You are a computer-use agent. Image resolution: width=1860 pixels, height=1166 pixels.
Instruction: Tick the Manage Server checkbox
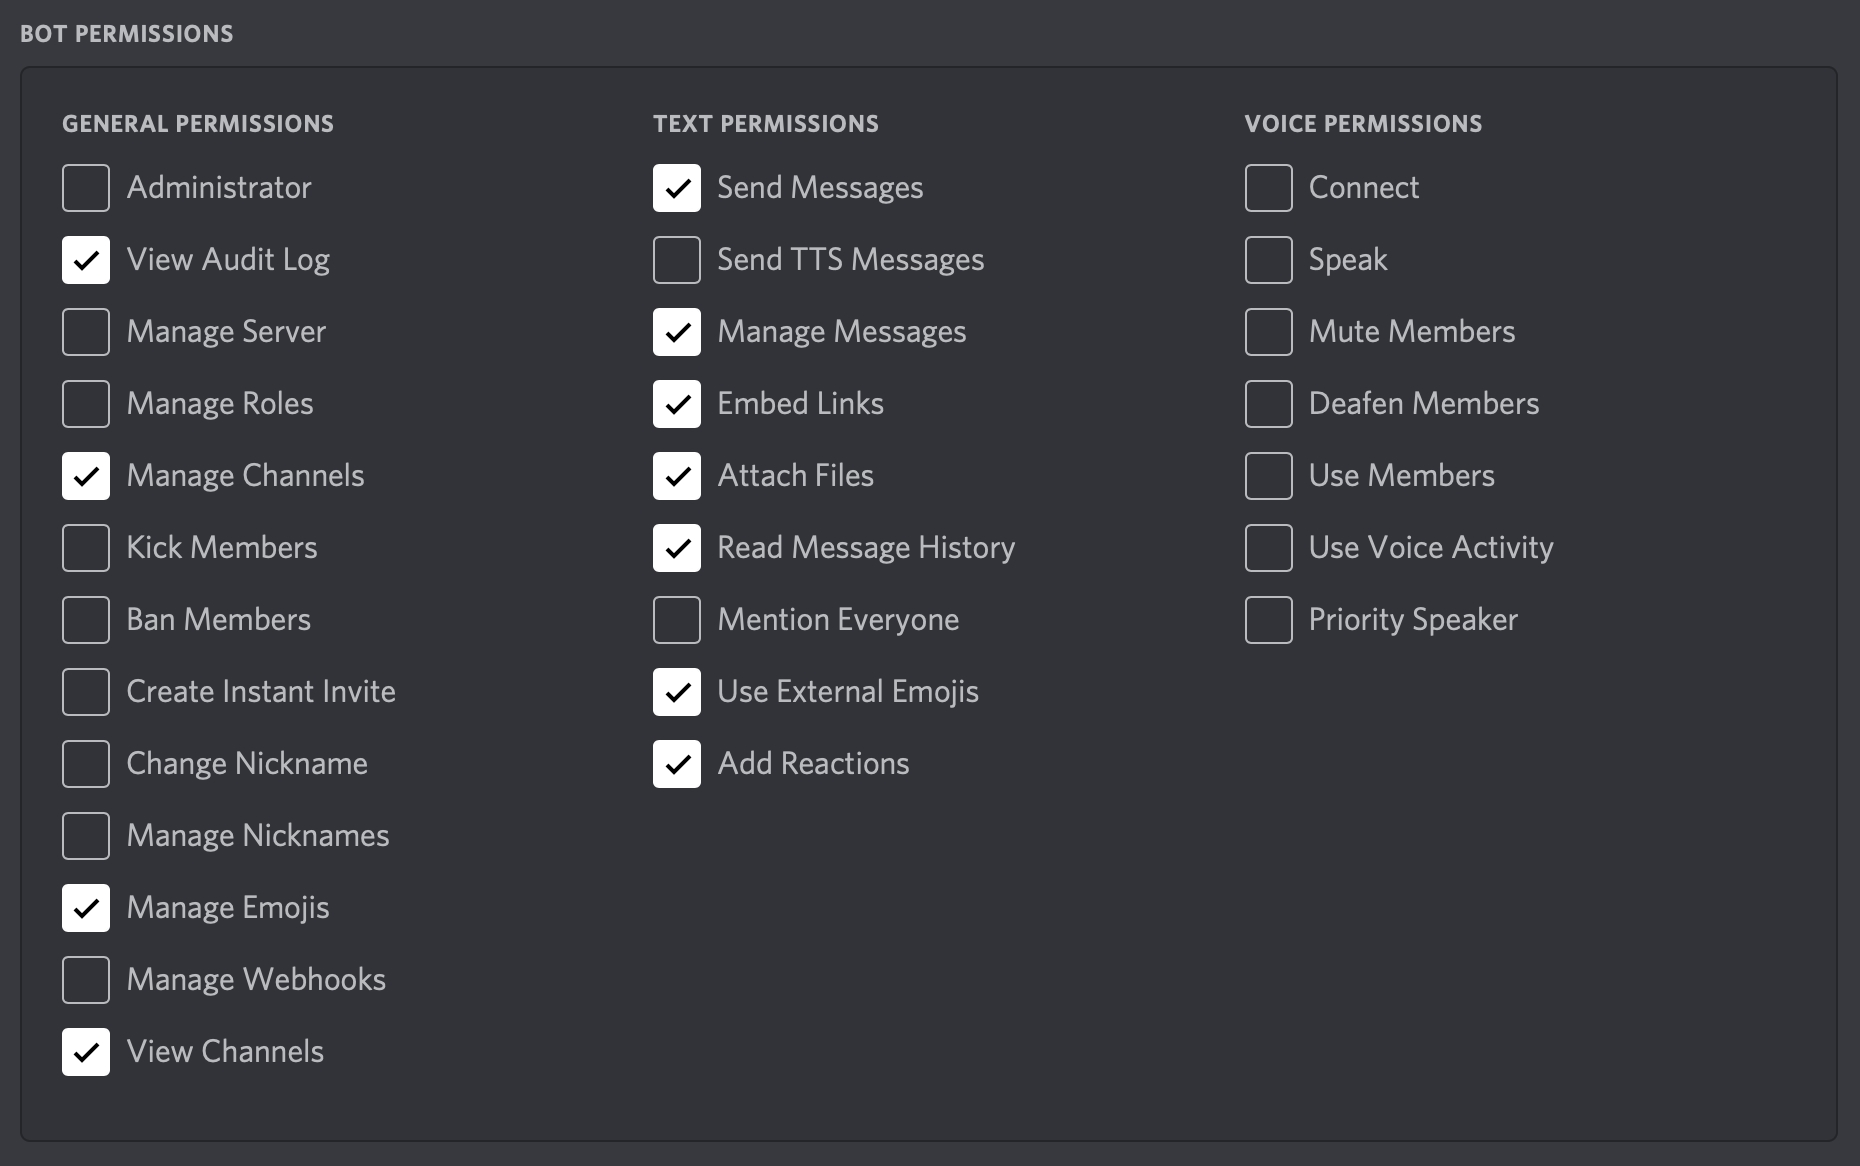(x=86, y=332)
